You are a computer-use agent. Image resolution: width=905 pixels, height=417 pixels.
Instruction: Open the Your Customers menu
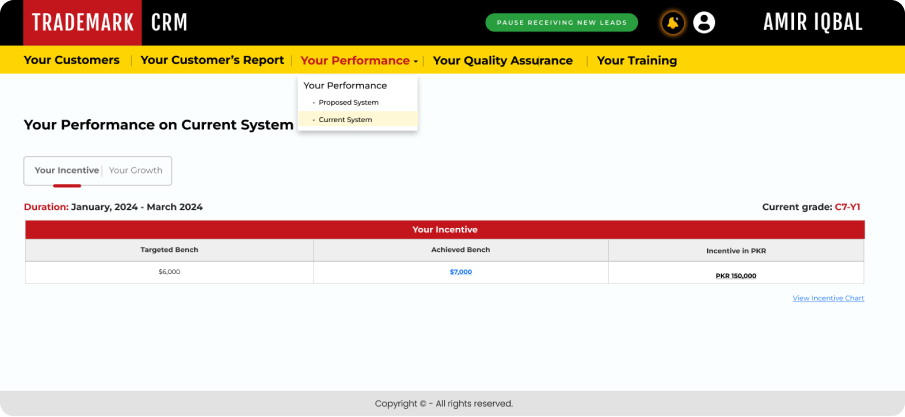71,60
